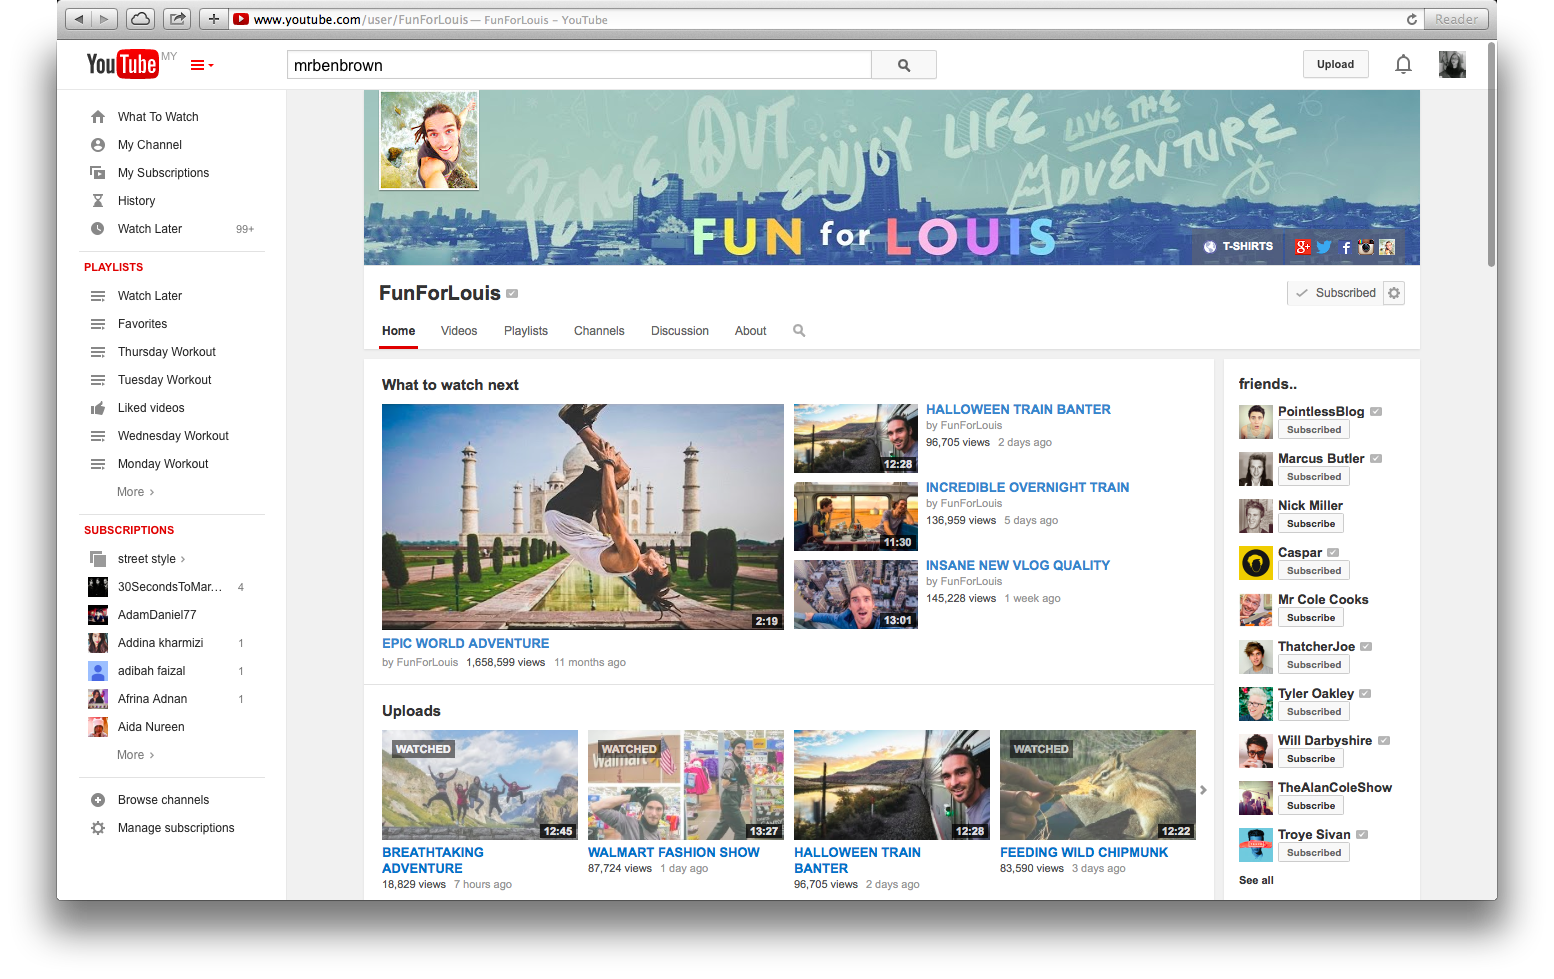
Task: Click the page vertical scrollbar
Action: 1491,155
